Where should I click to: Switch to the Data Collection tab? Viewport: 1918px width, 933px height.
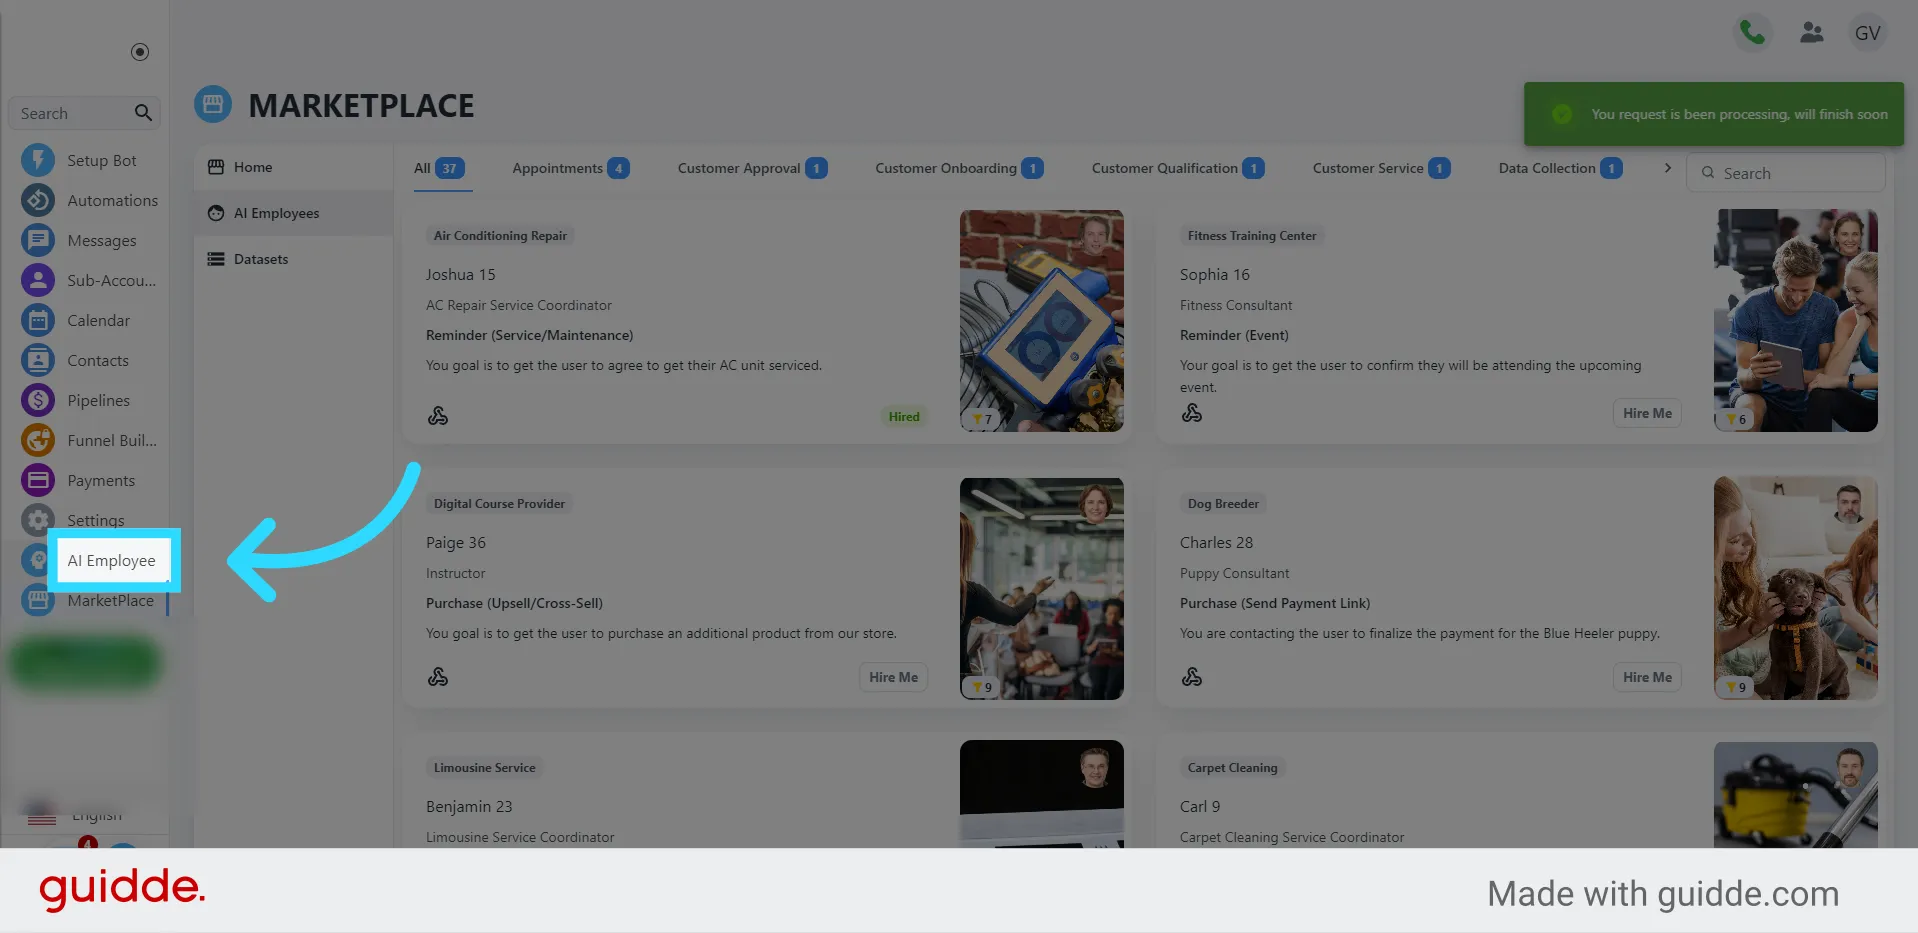coord(1560,168)
